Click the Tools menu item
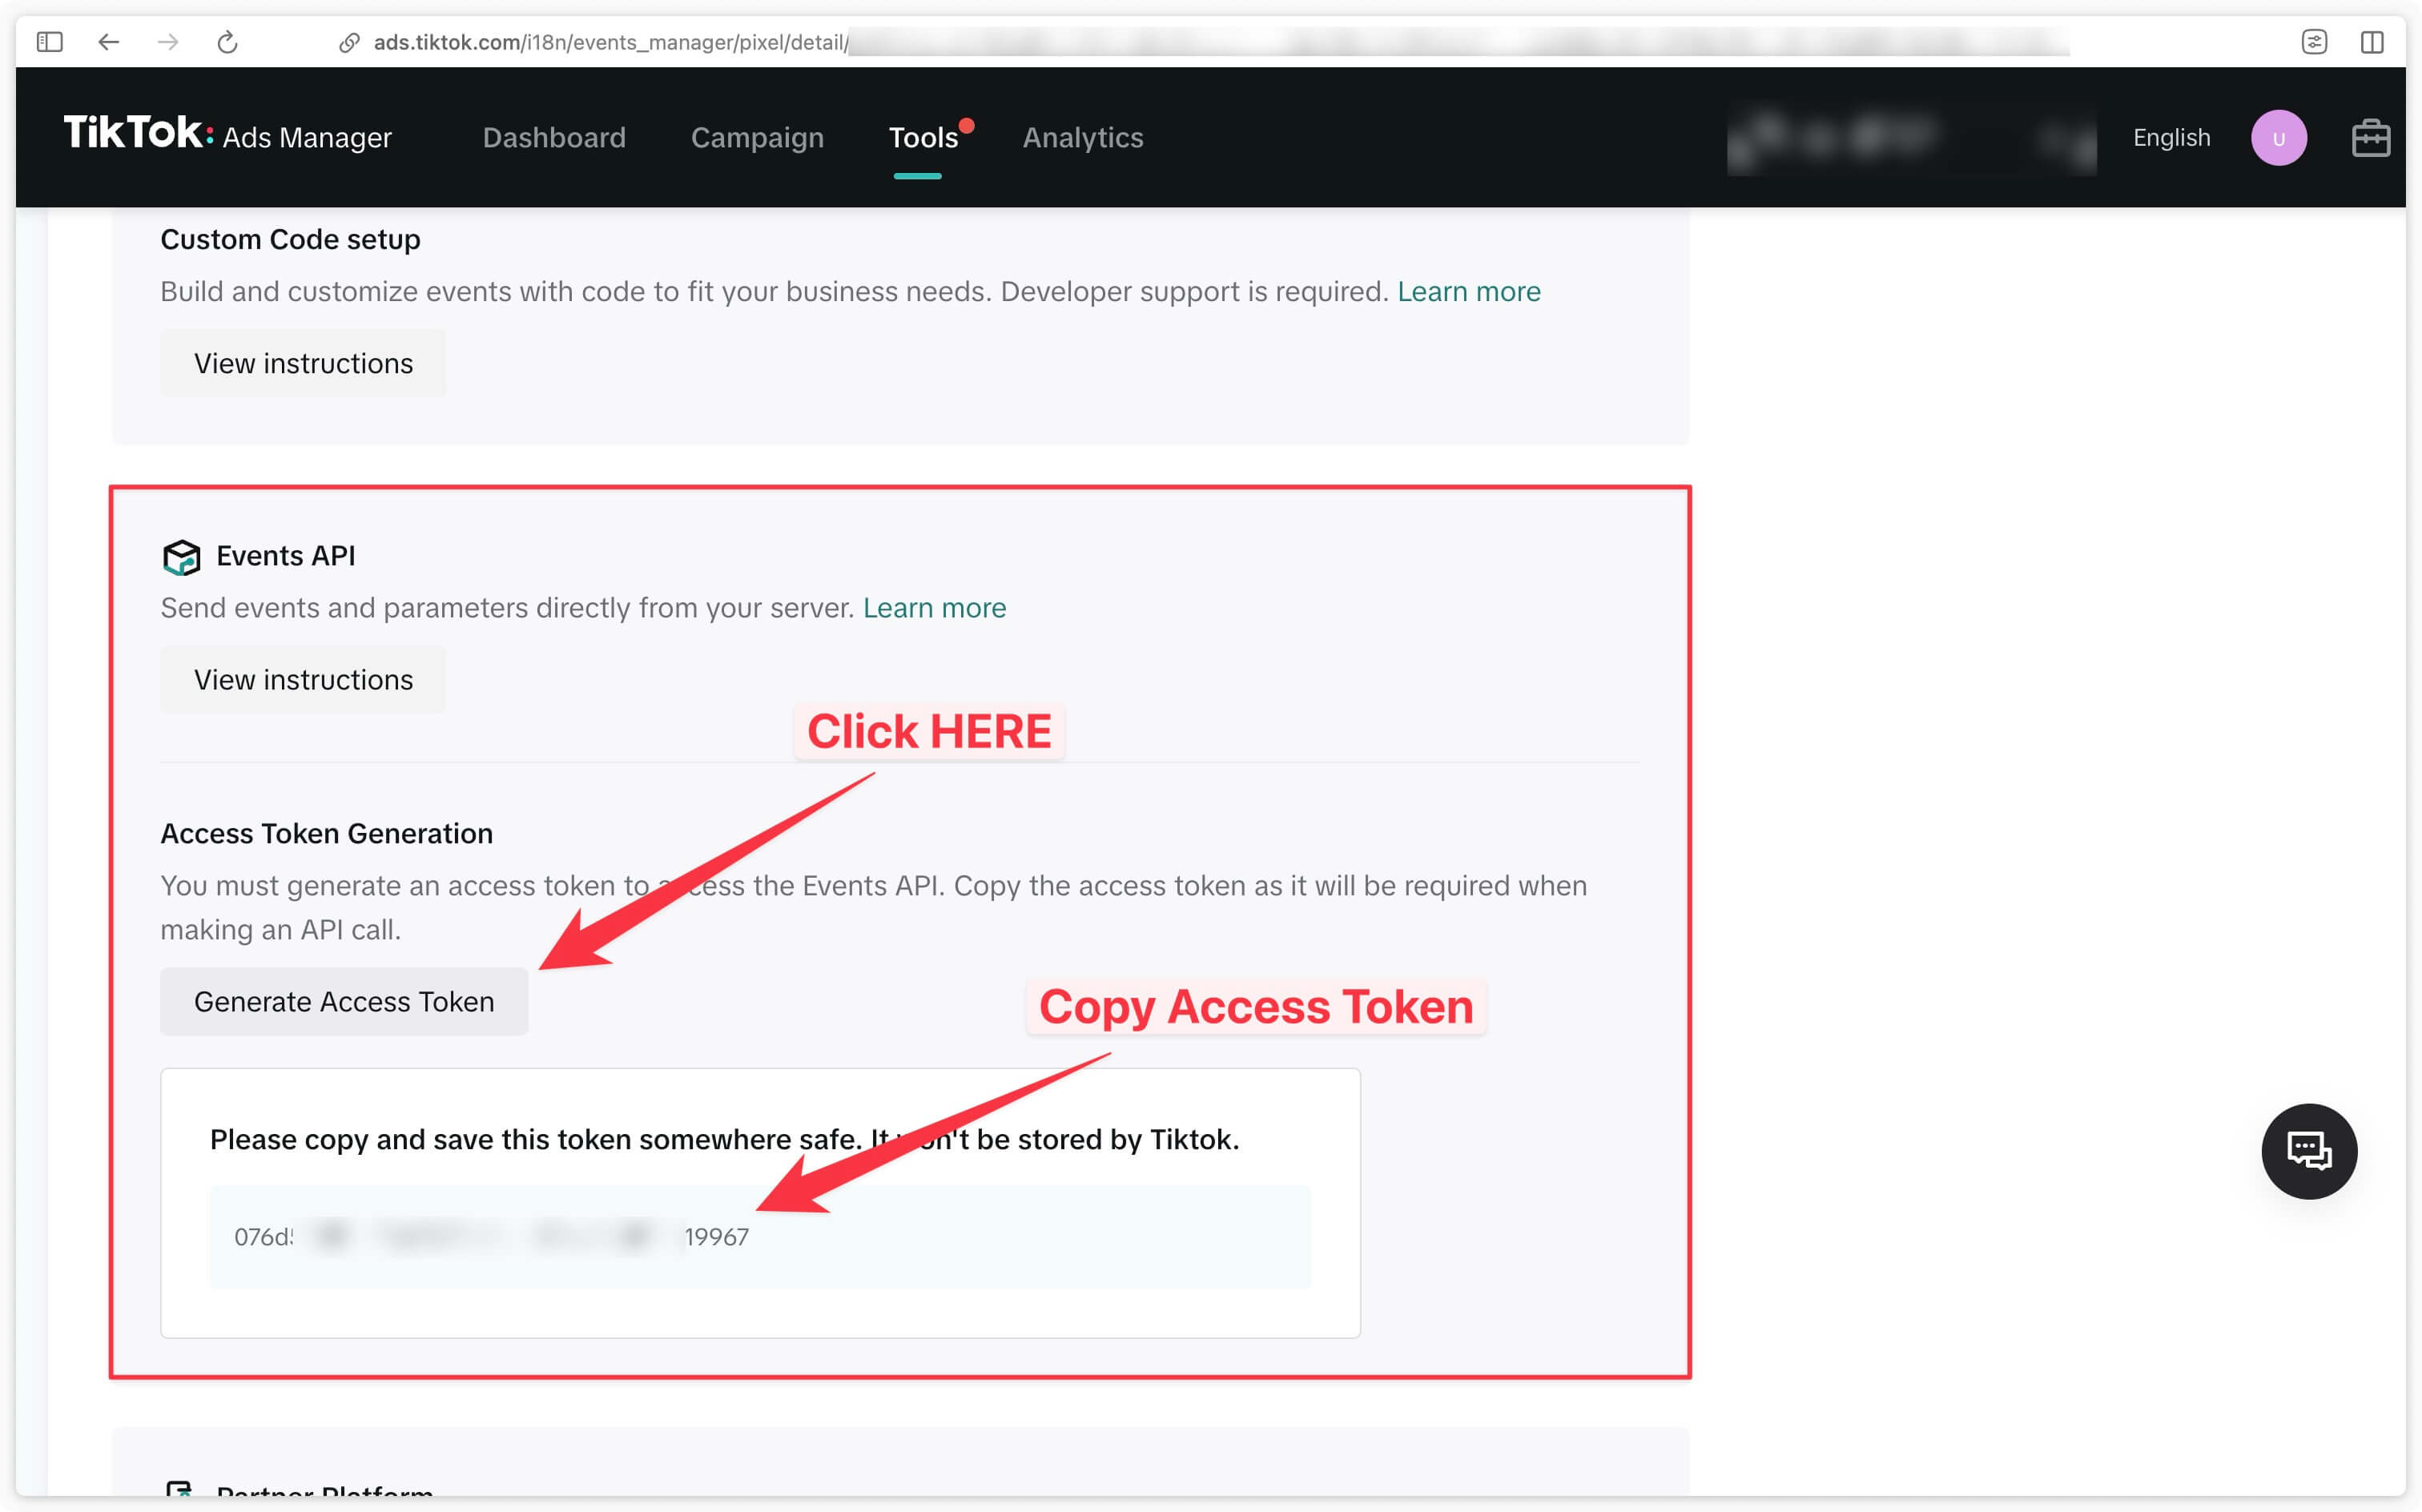This screenshot has height=1512, width=2422. coord(921,138)
